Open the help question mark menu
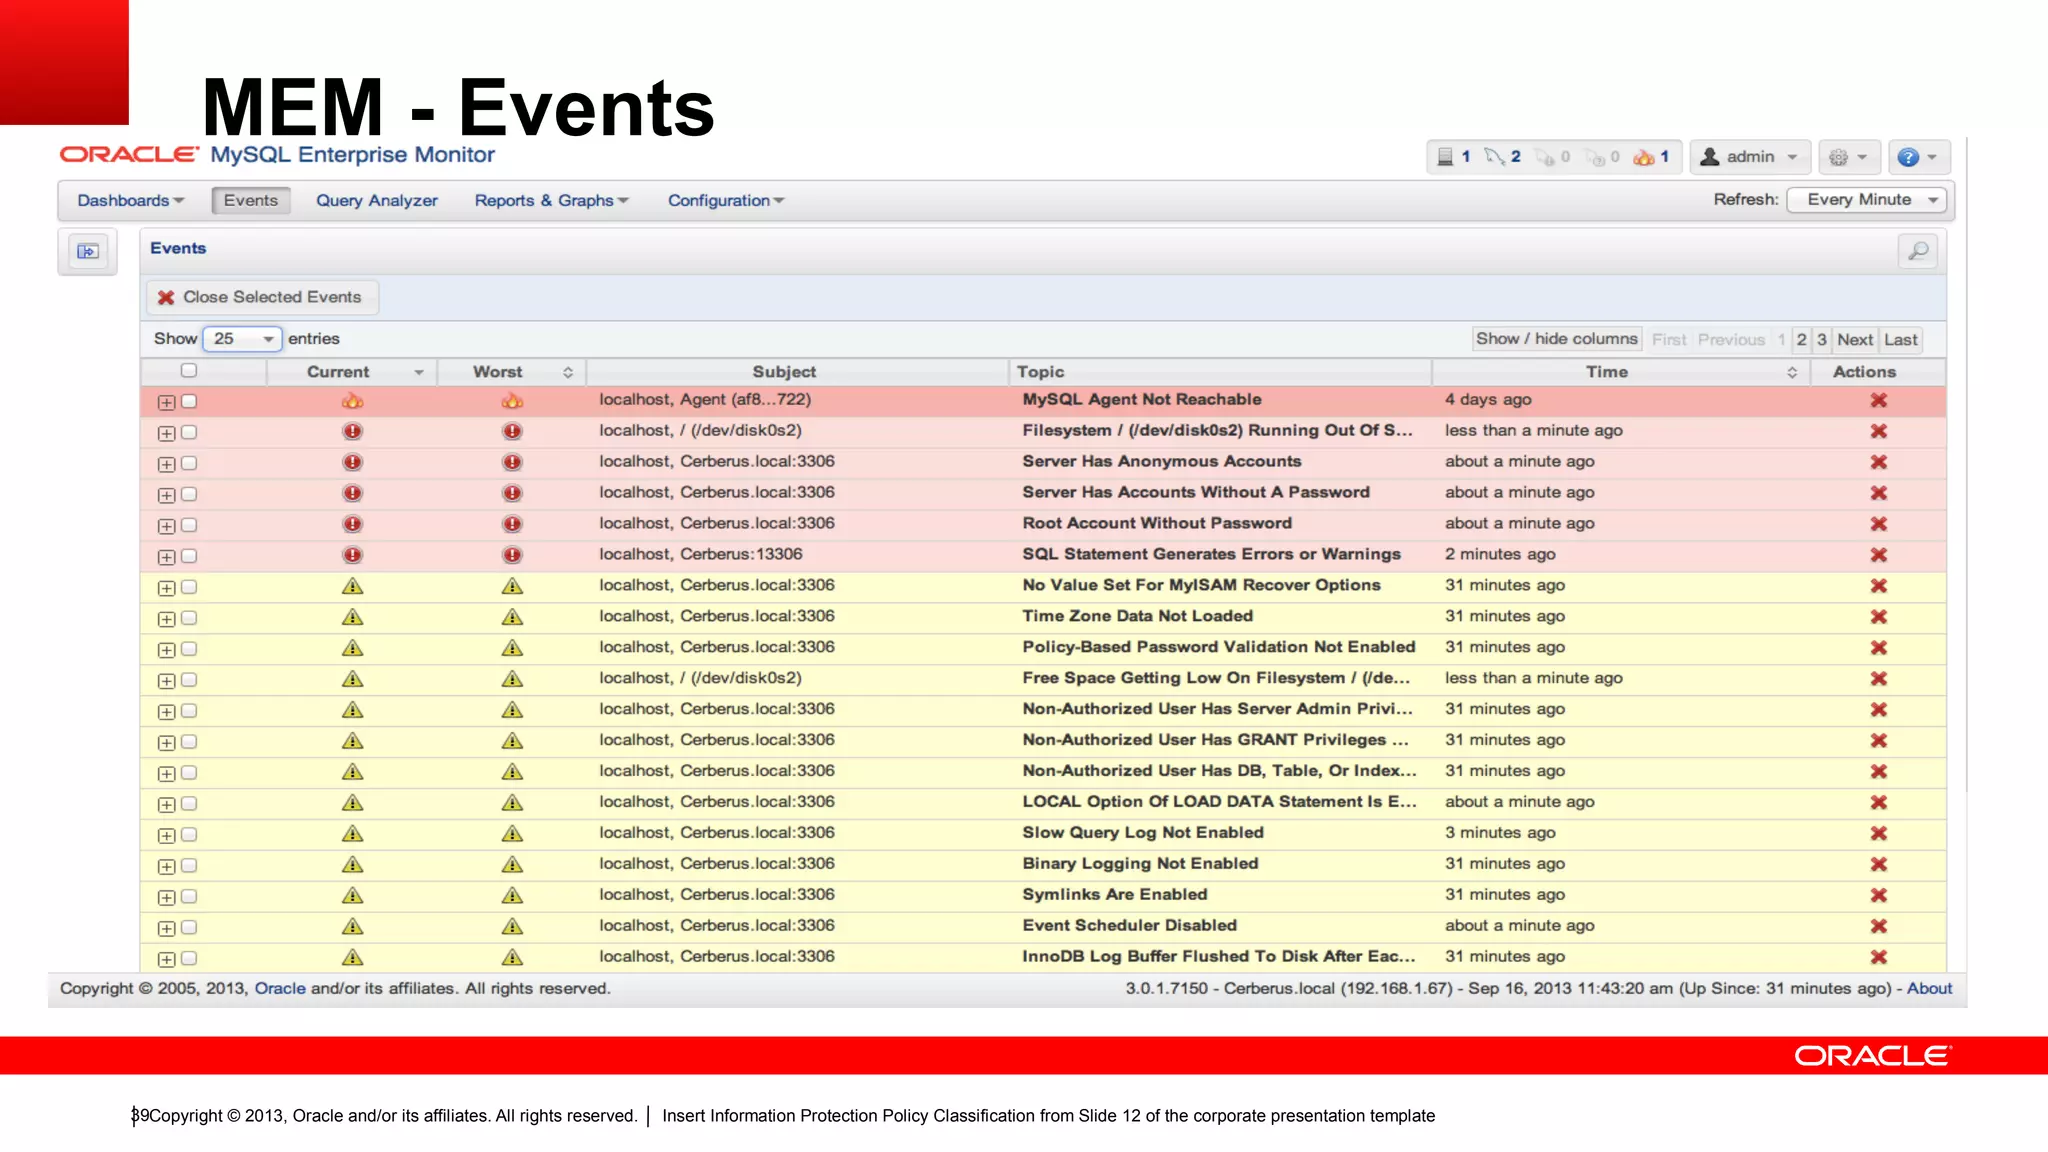2048x1152 pixels. click(1917, 157)
